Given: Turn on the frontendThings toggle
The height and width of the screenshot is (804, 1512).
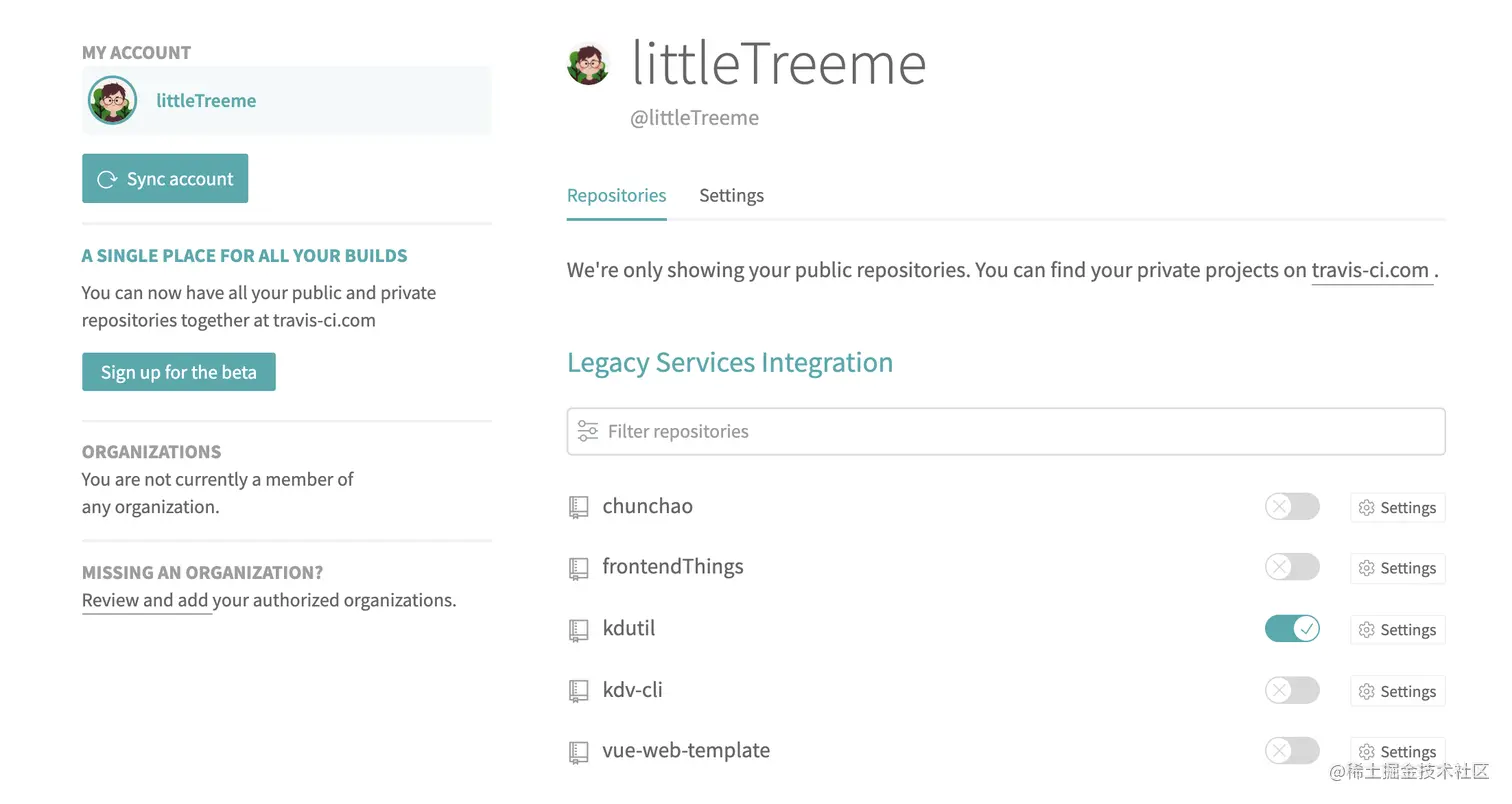Looking at the screenshot, I should 1292,567.
